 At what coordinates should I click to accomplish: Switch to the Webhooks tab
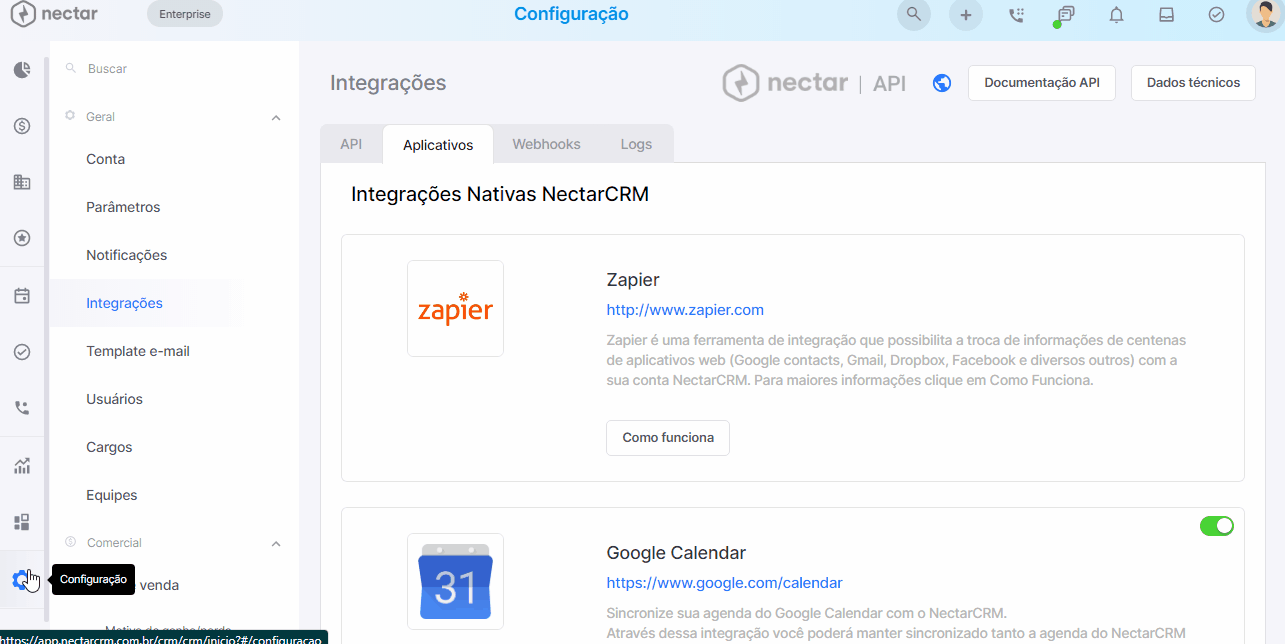pyautogui.click(x=547, y=144)
